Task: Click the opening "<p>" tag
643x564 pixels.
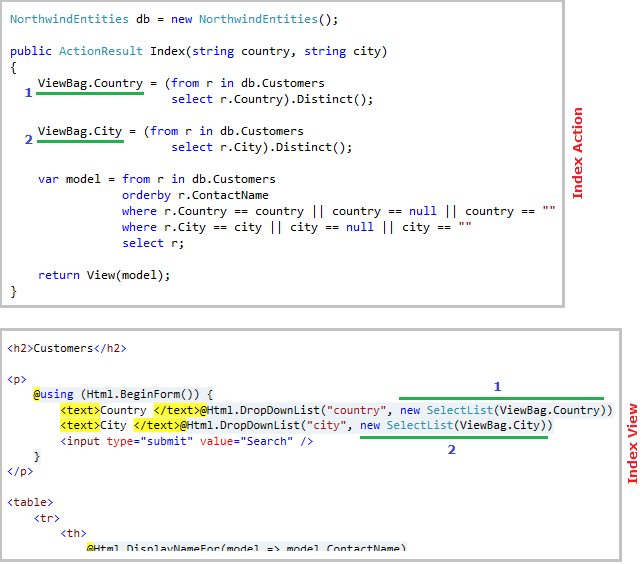Action: (17, 379)
